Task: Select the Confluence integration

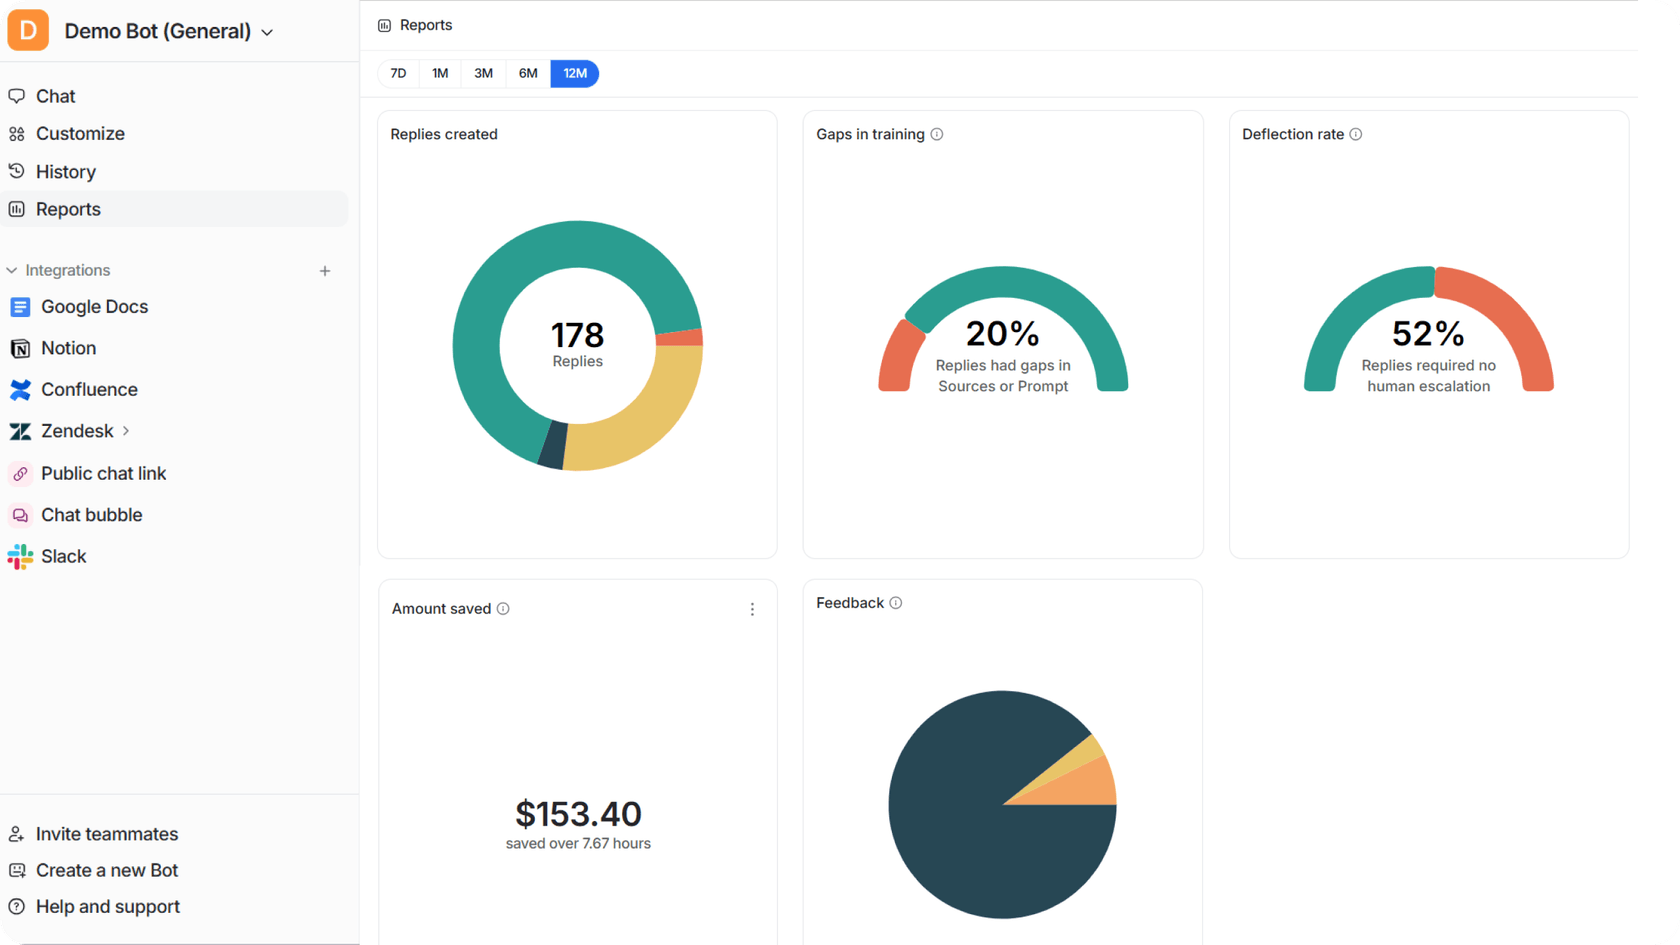Action: [x=89, y=389]
